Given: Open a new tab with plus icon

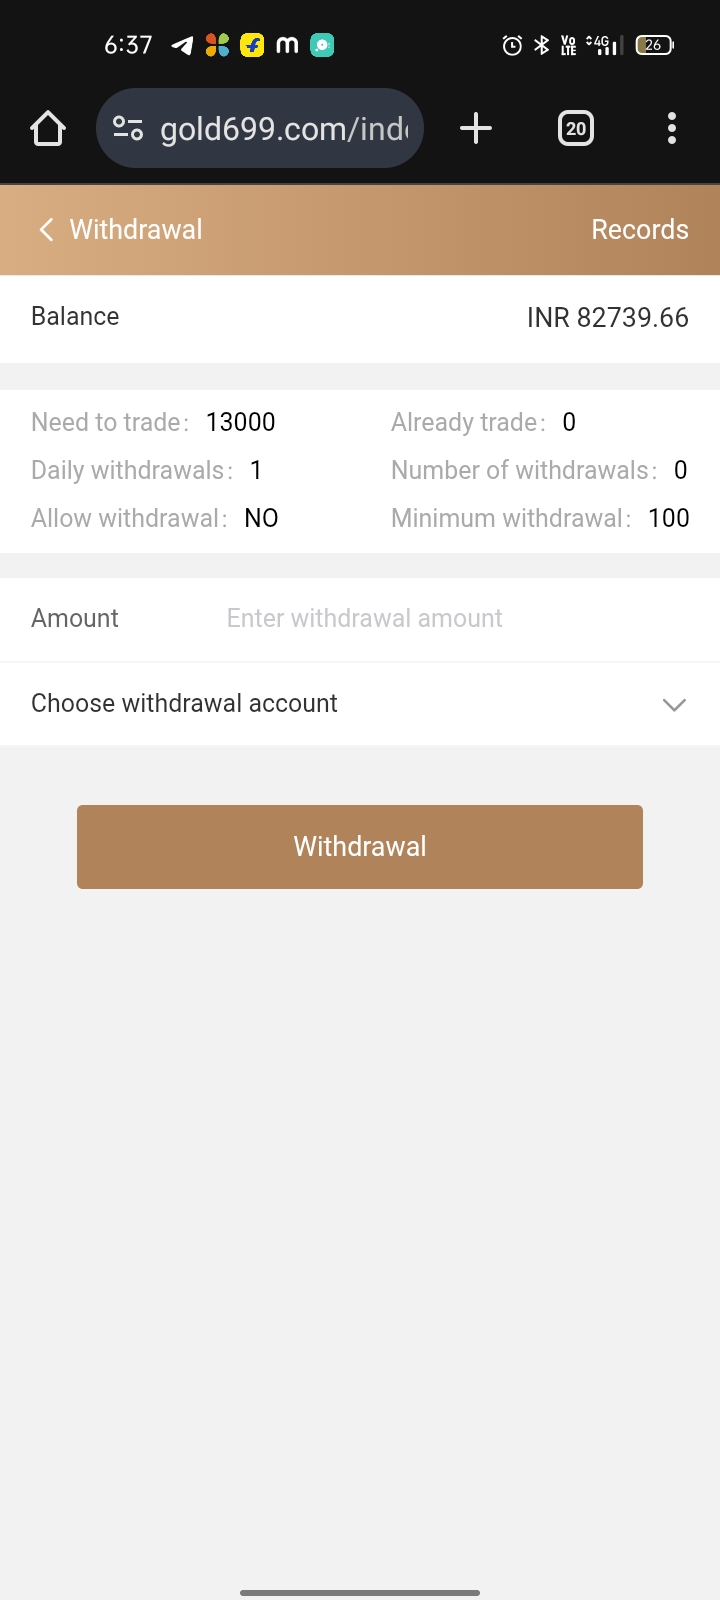Looking at the screenshot, I should (476, 128).
